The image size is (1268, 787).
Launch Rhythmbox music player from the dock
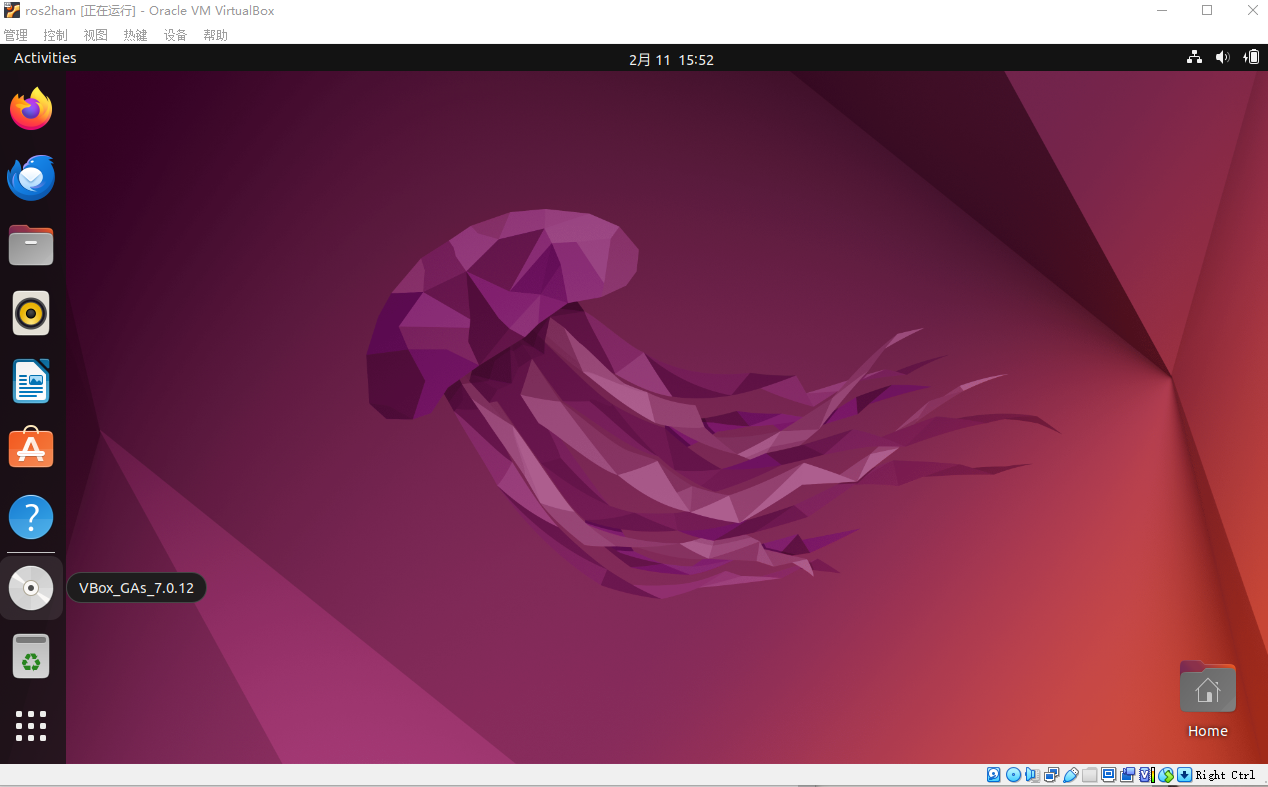coord(31,313)
